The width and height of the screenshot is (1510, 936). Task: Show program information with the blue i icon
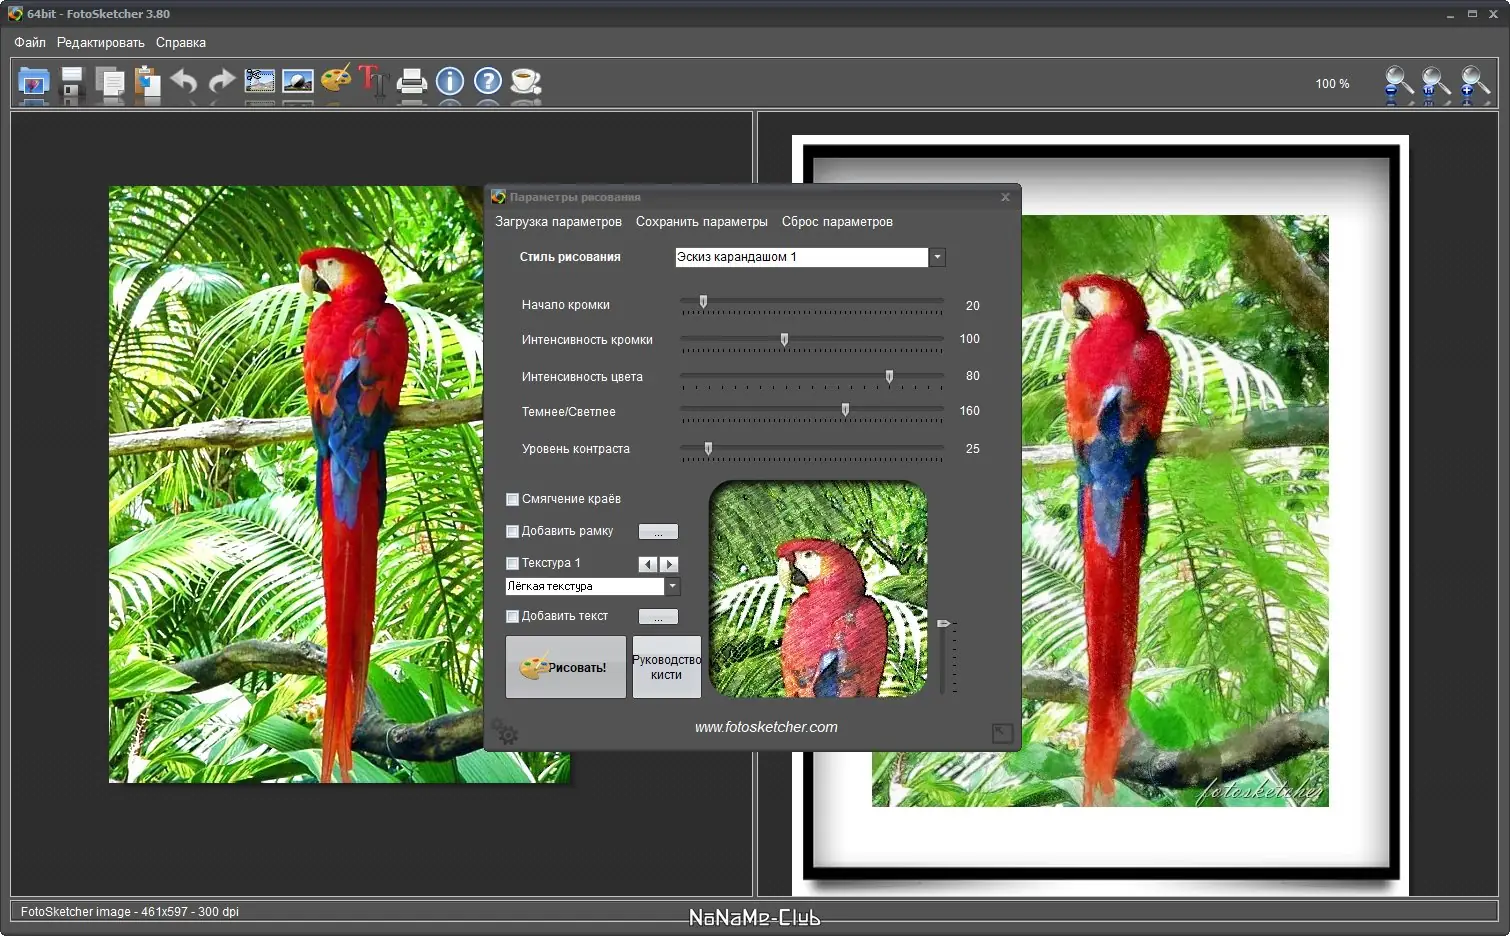pos(450,81)
